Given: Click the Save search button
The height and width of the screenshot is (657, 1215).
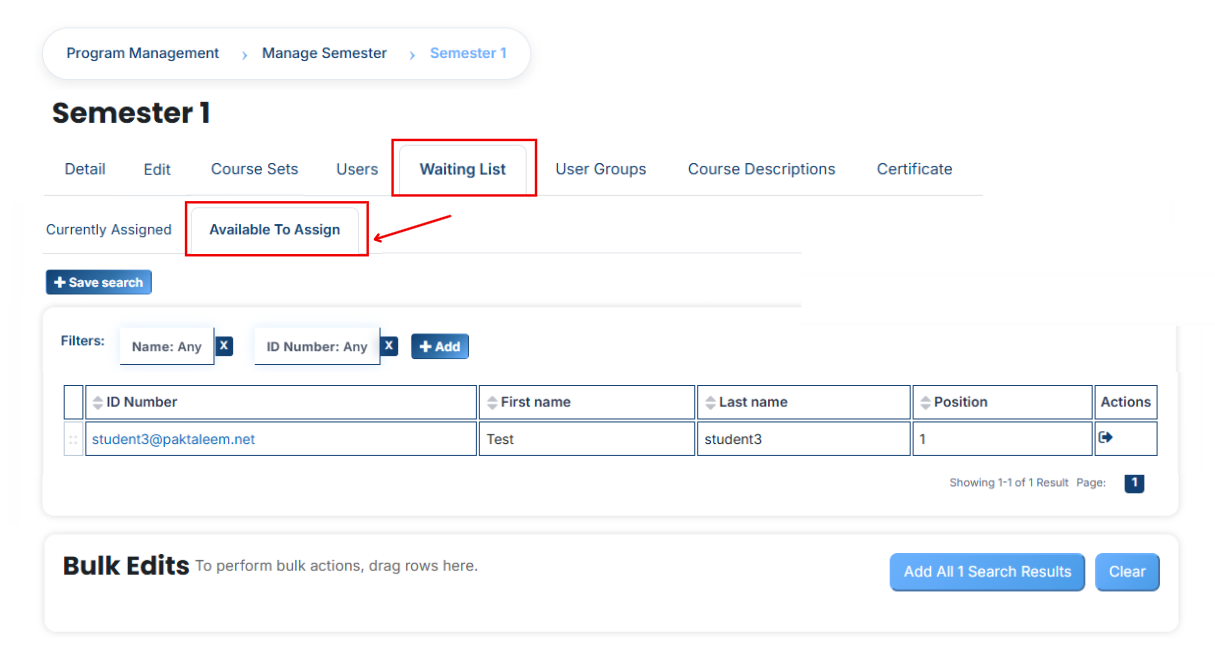Looking at the screenshot, I should (x=99, y=282).
